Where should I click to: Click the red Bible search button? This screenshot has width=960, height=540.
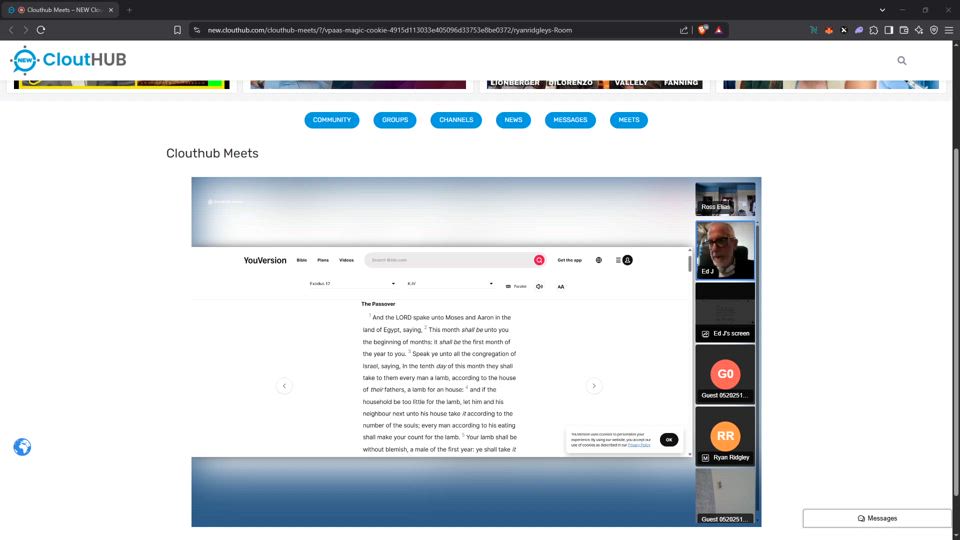[539, 260]
